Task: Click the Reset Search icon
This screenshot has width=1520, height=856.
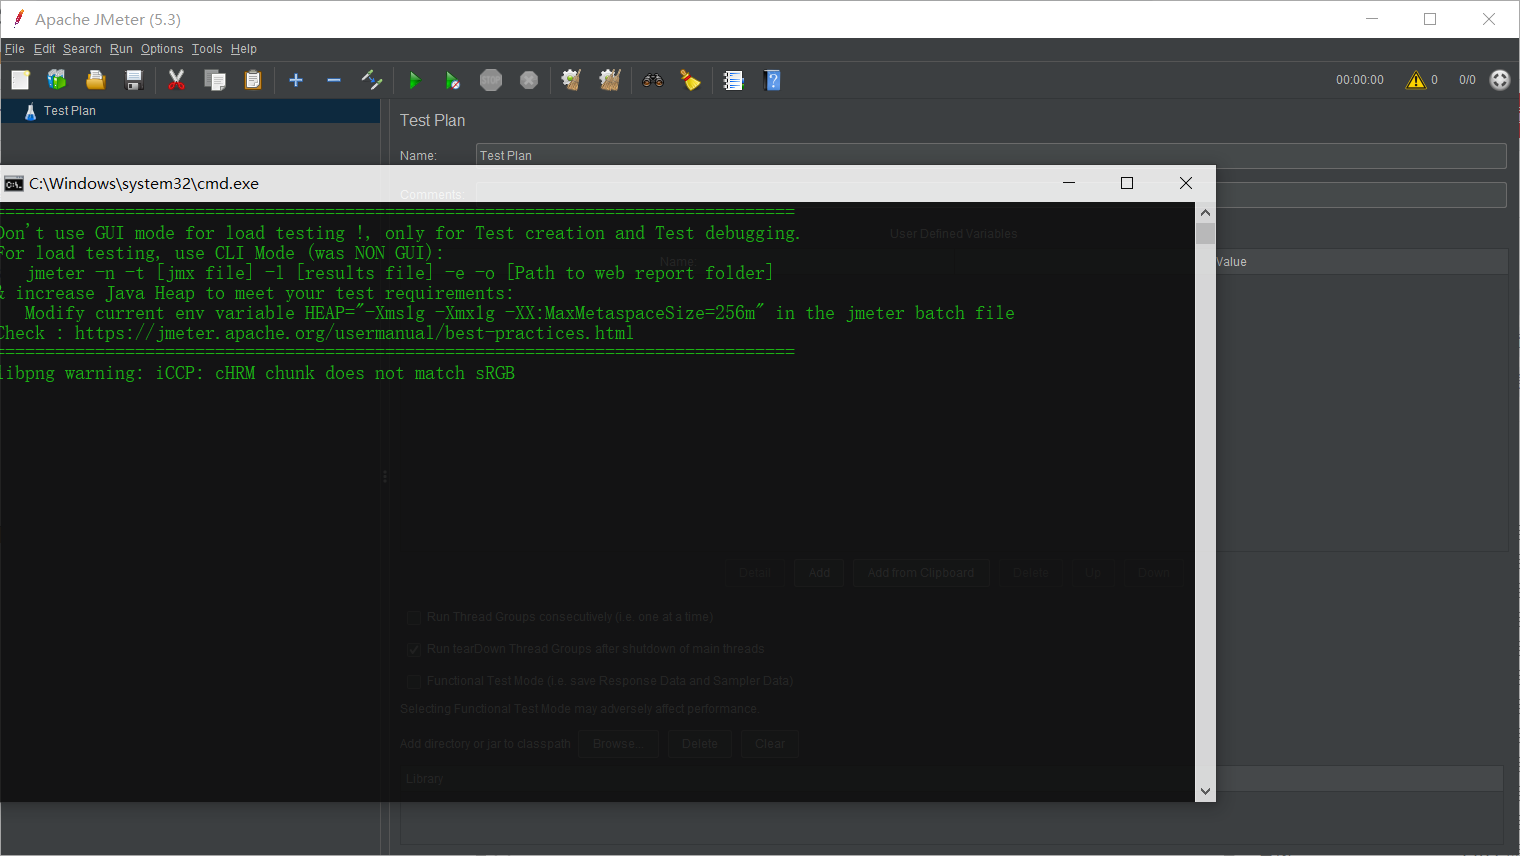Action: [691, 80]
